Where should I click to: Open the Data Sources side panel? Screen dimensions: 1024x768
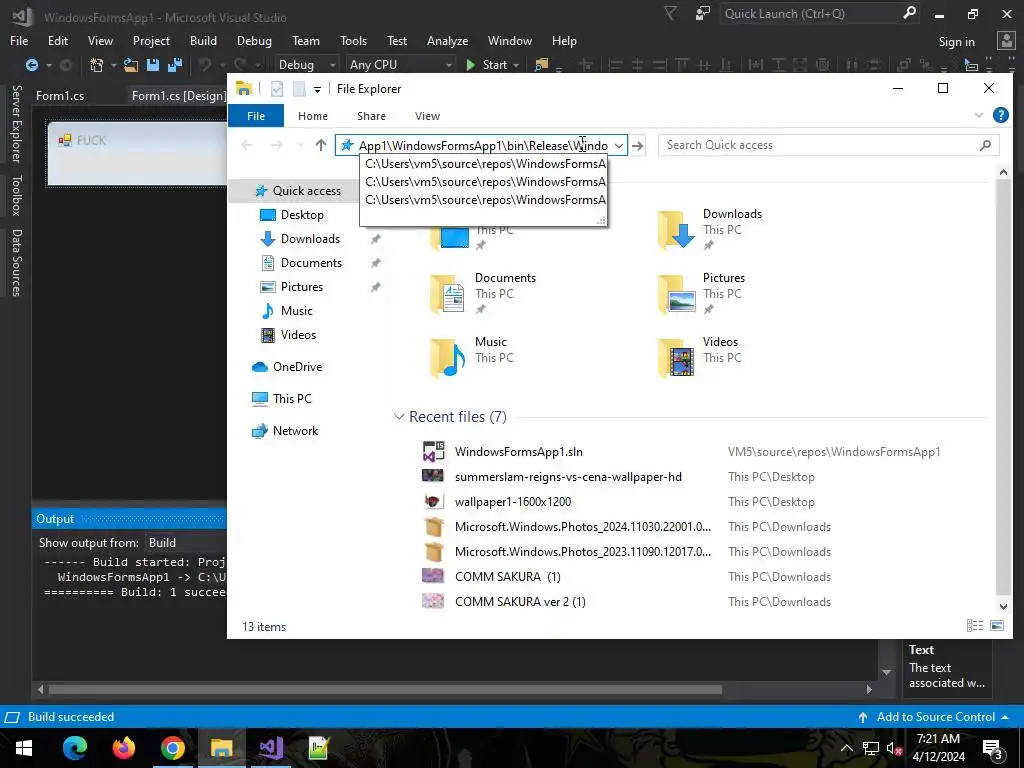click(x=16, y=263)
